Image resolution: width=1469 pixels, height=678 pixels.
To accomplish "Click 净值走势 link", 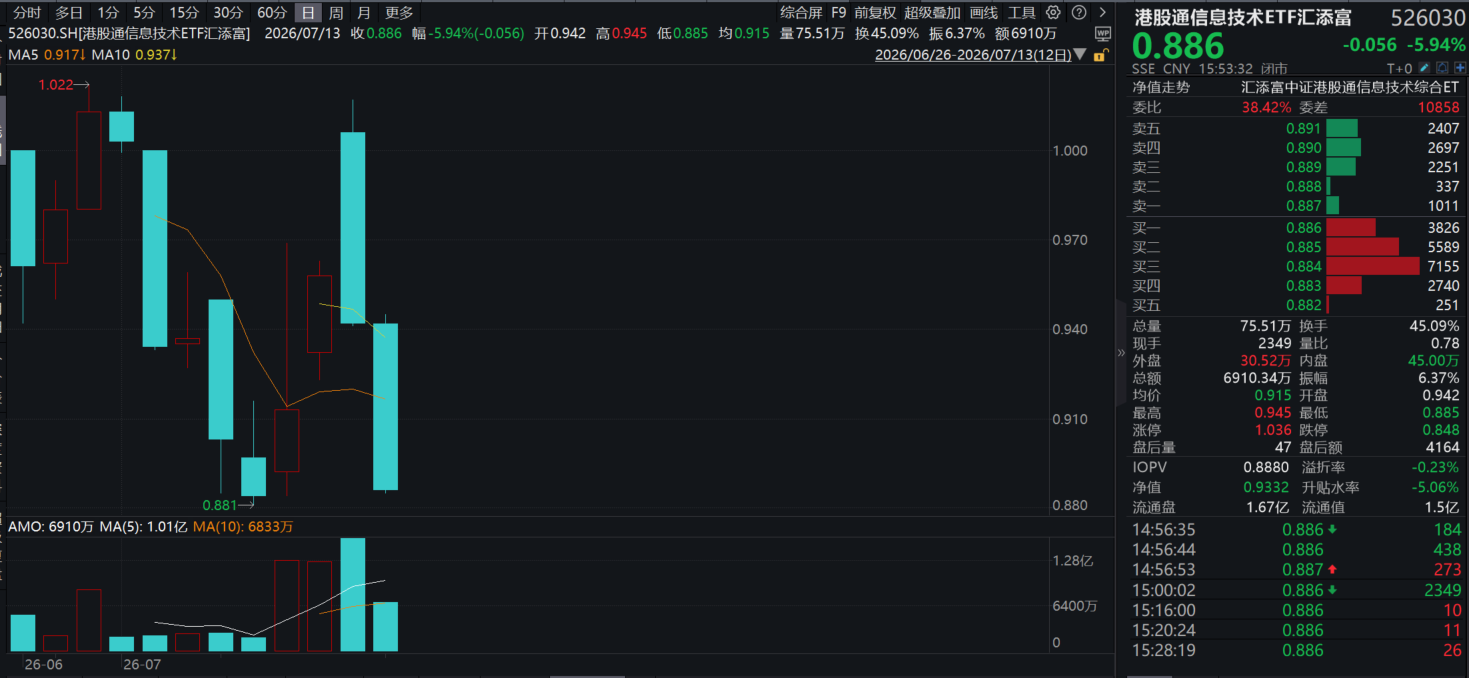I will 1161,87.
